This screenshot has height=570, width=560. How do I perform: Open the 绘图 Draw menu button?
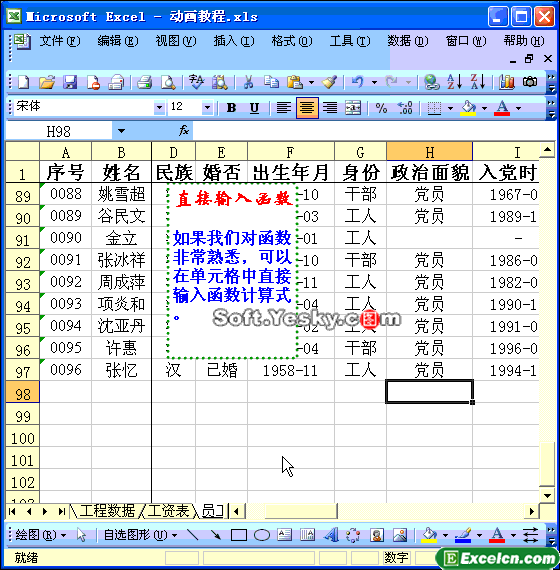(x=41, y=535)
